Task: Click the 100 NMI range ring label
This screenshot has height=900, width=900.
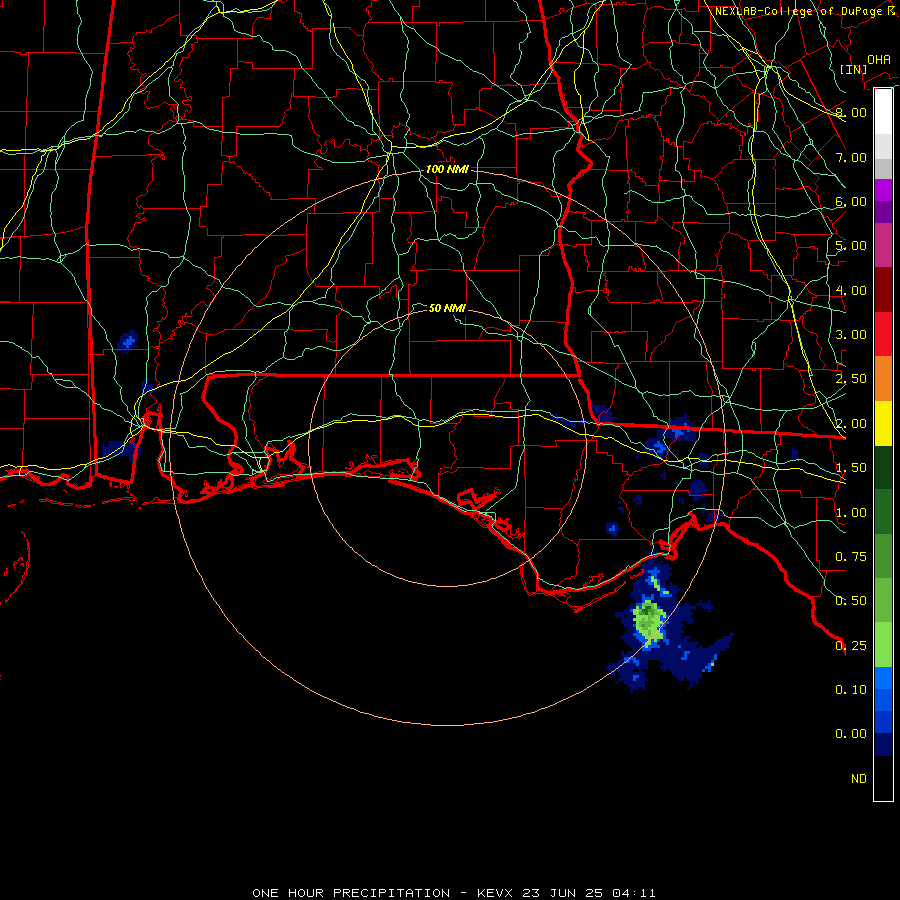Action: point(447,169)
